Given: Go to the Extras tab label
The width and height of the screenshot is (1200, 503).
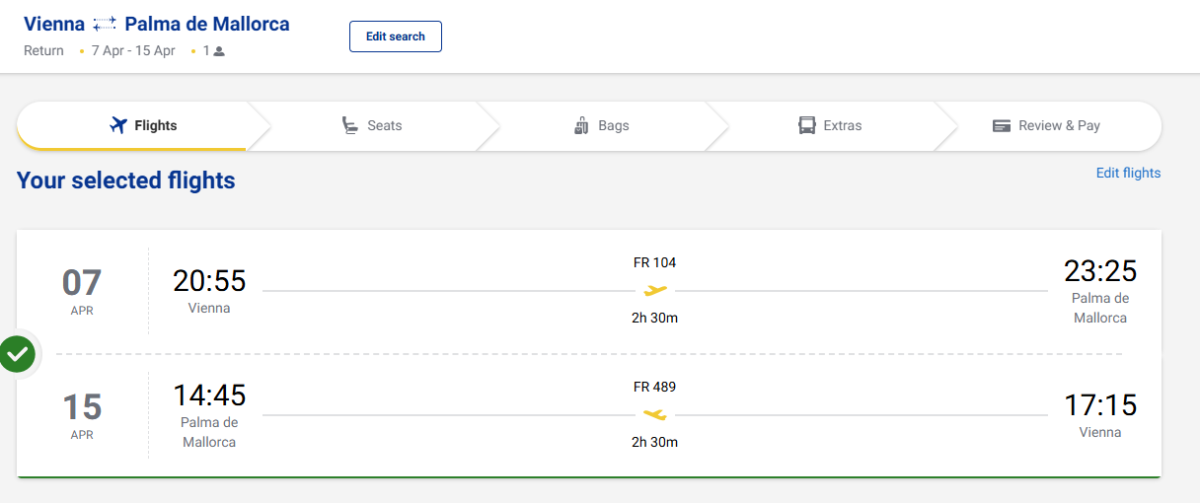Looking at the screenshot, I should (x=842, y=126).
